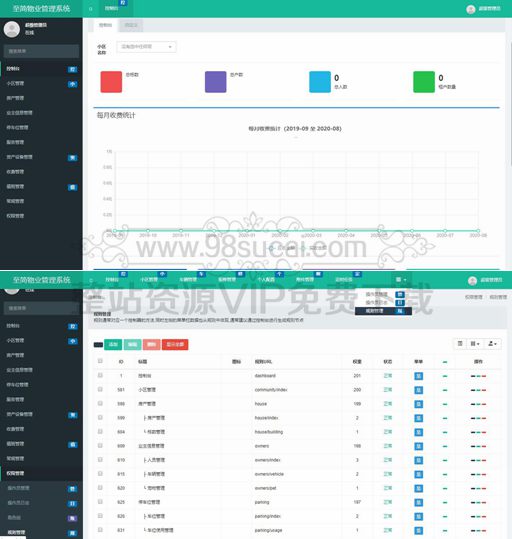Image resolution: width=512 pixels, height=539 pixels.
Task: Open 停车位管理 in upper sidebar
Action: 41,128
